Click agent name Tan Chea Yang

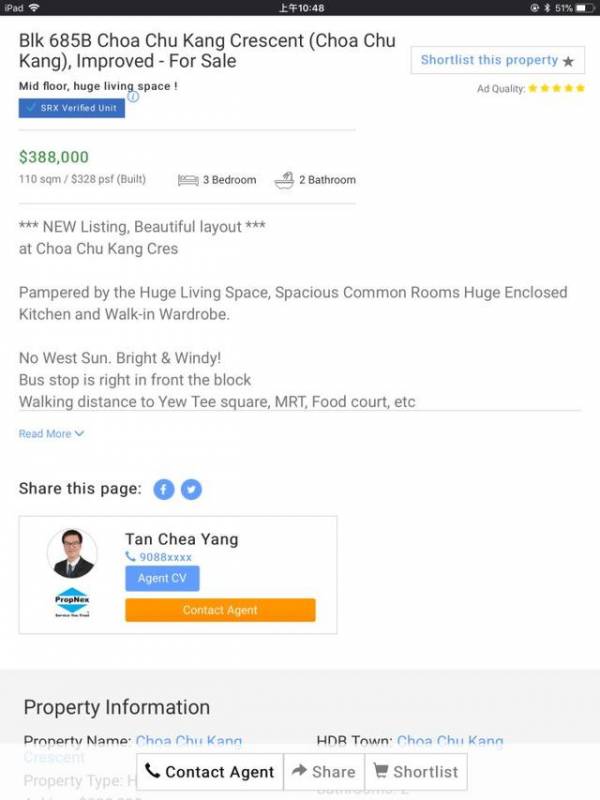(x=181, y=539)
